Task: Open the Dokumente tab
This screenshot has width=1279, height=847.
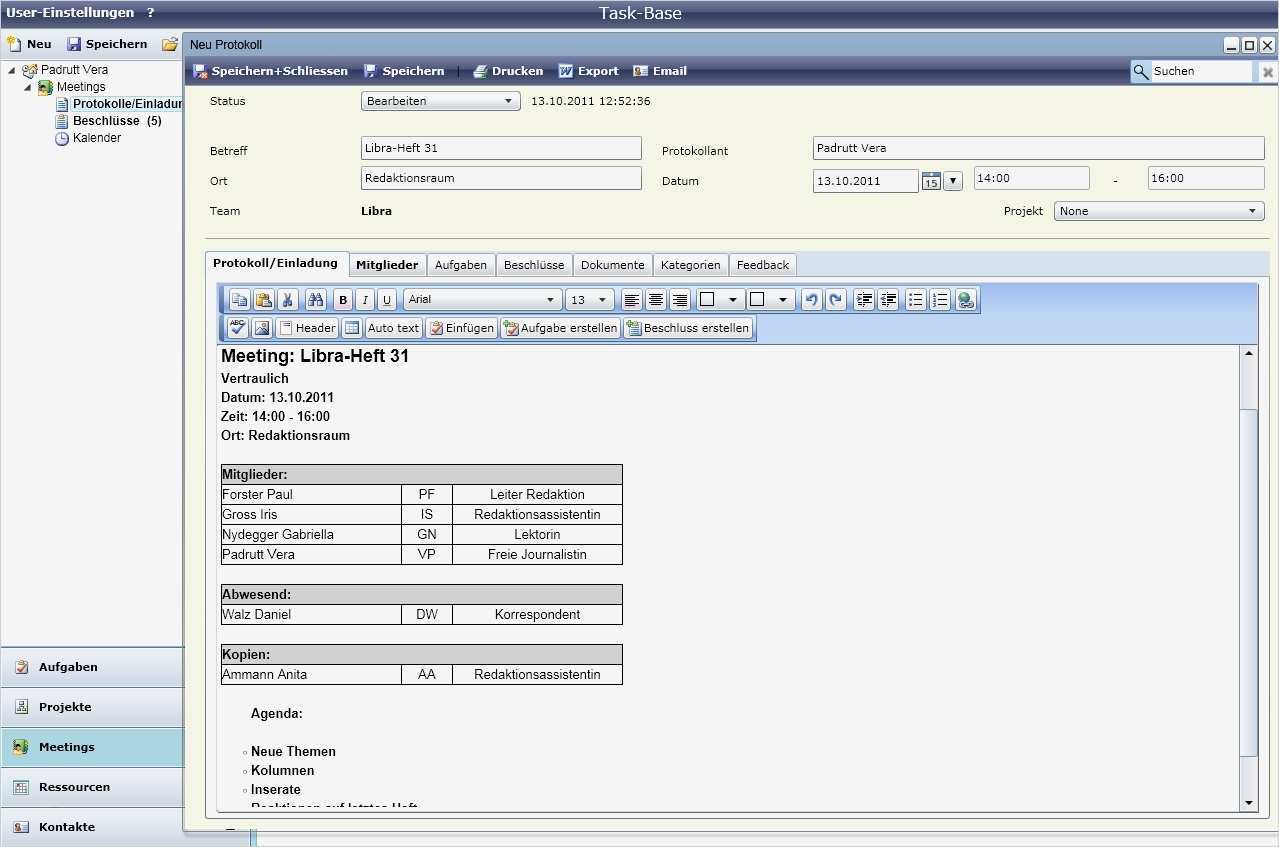Action: click(x=613, y=265)
